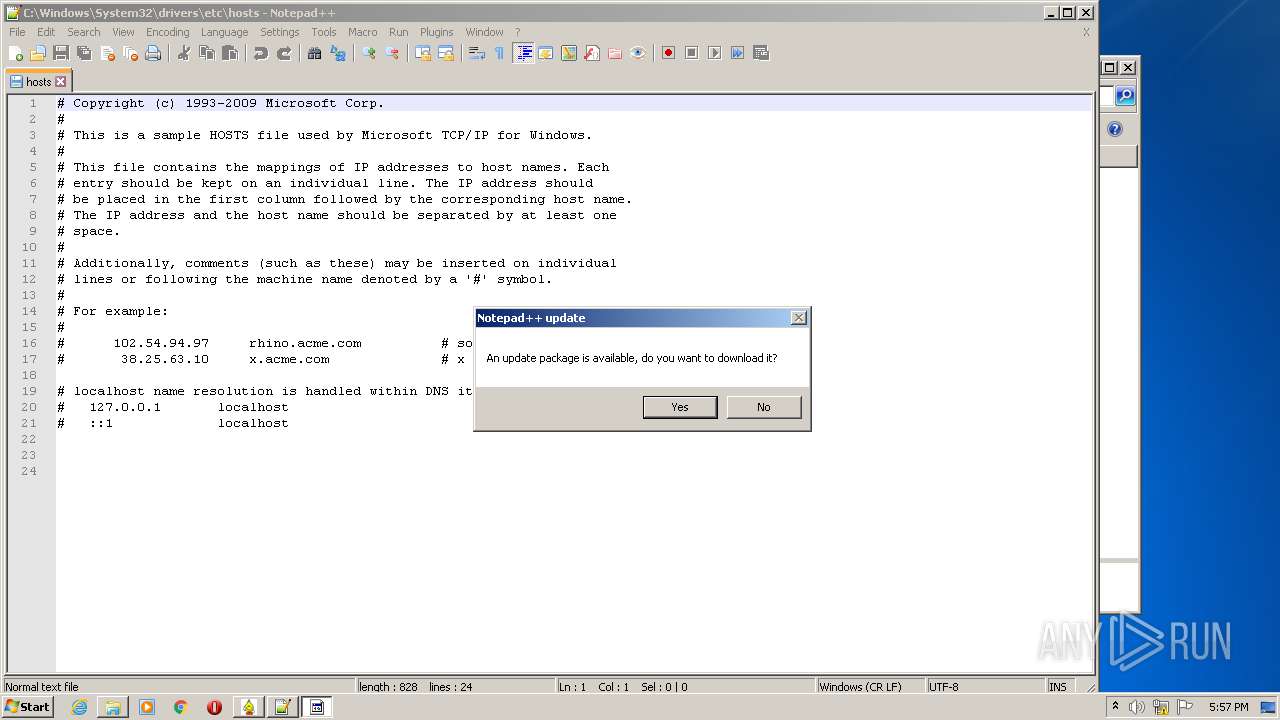Toggle the Document Map icon

(569, 53)
